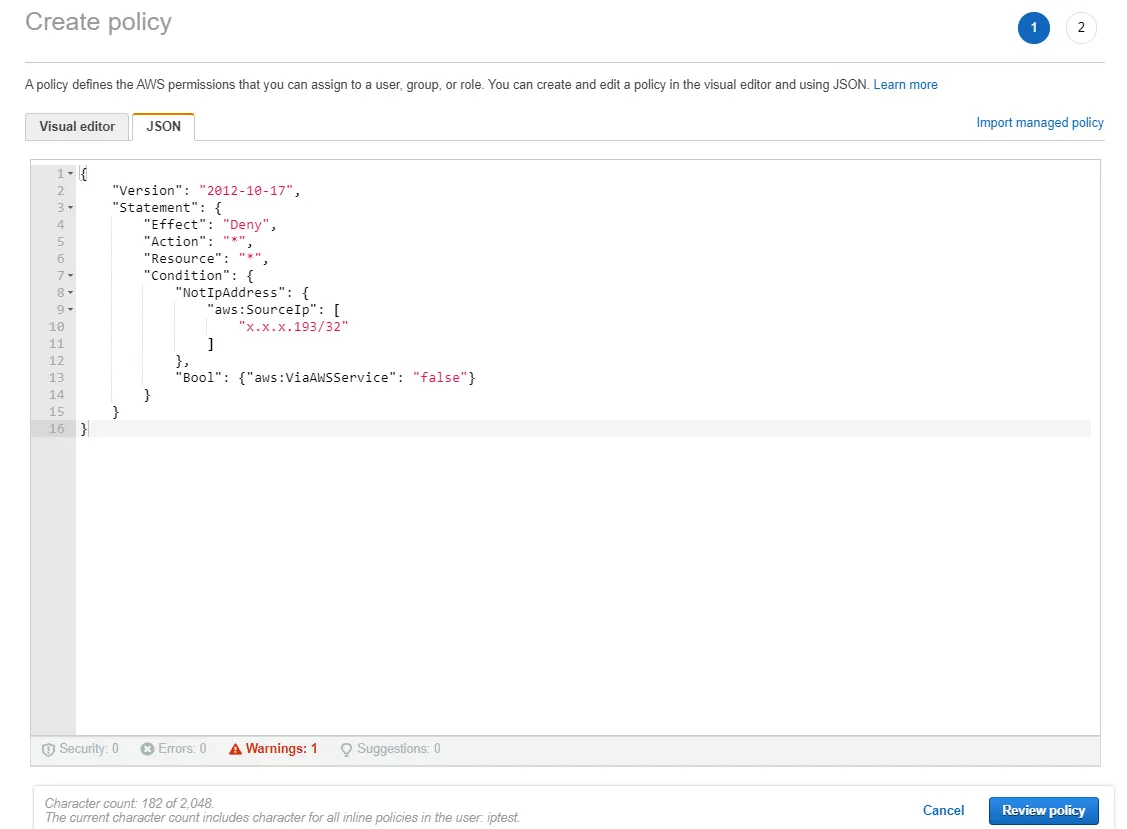Collapse the root object fold arrow on line 1
Image resolution: width=1127 pixels, height=829 pixels.
tap(71, 174)
